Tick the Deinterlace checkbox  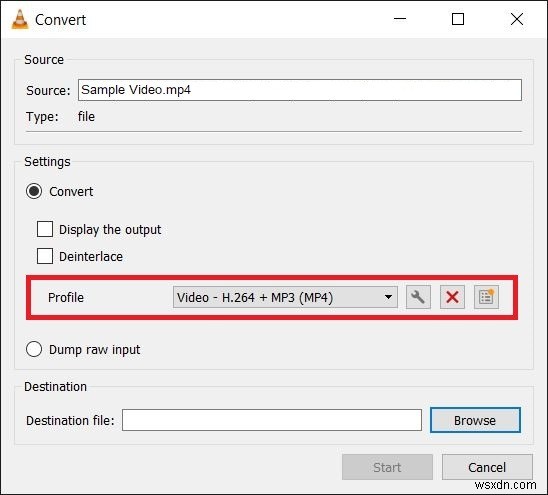tap(45, 256)
